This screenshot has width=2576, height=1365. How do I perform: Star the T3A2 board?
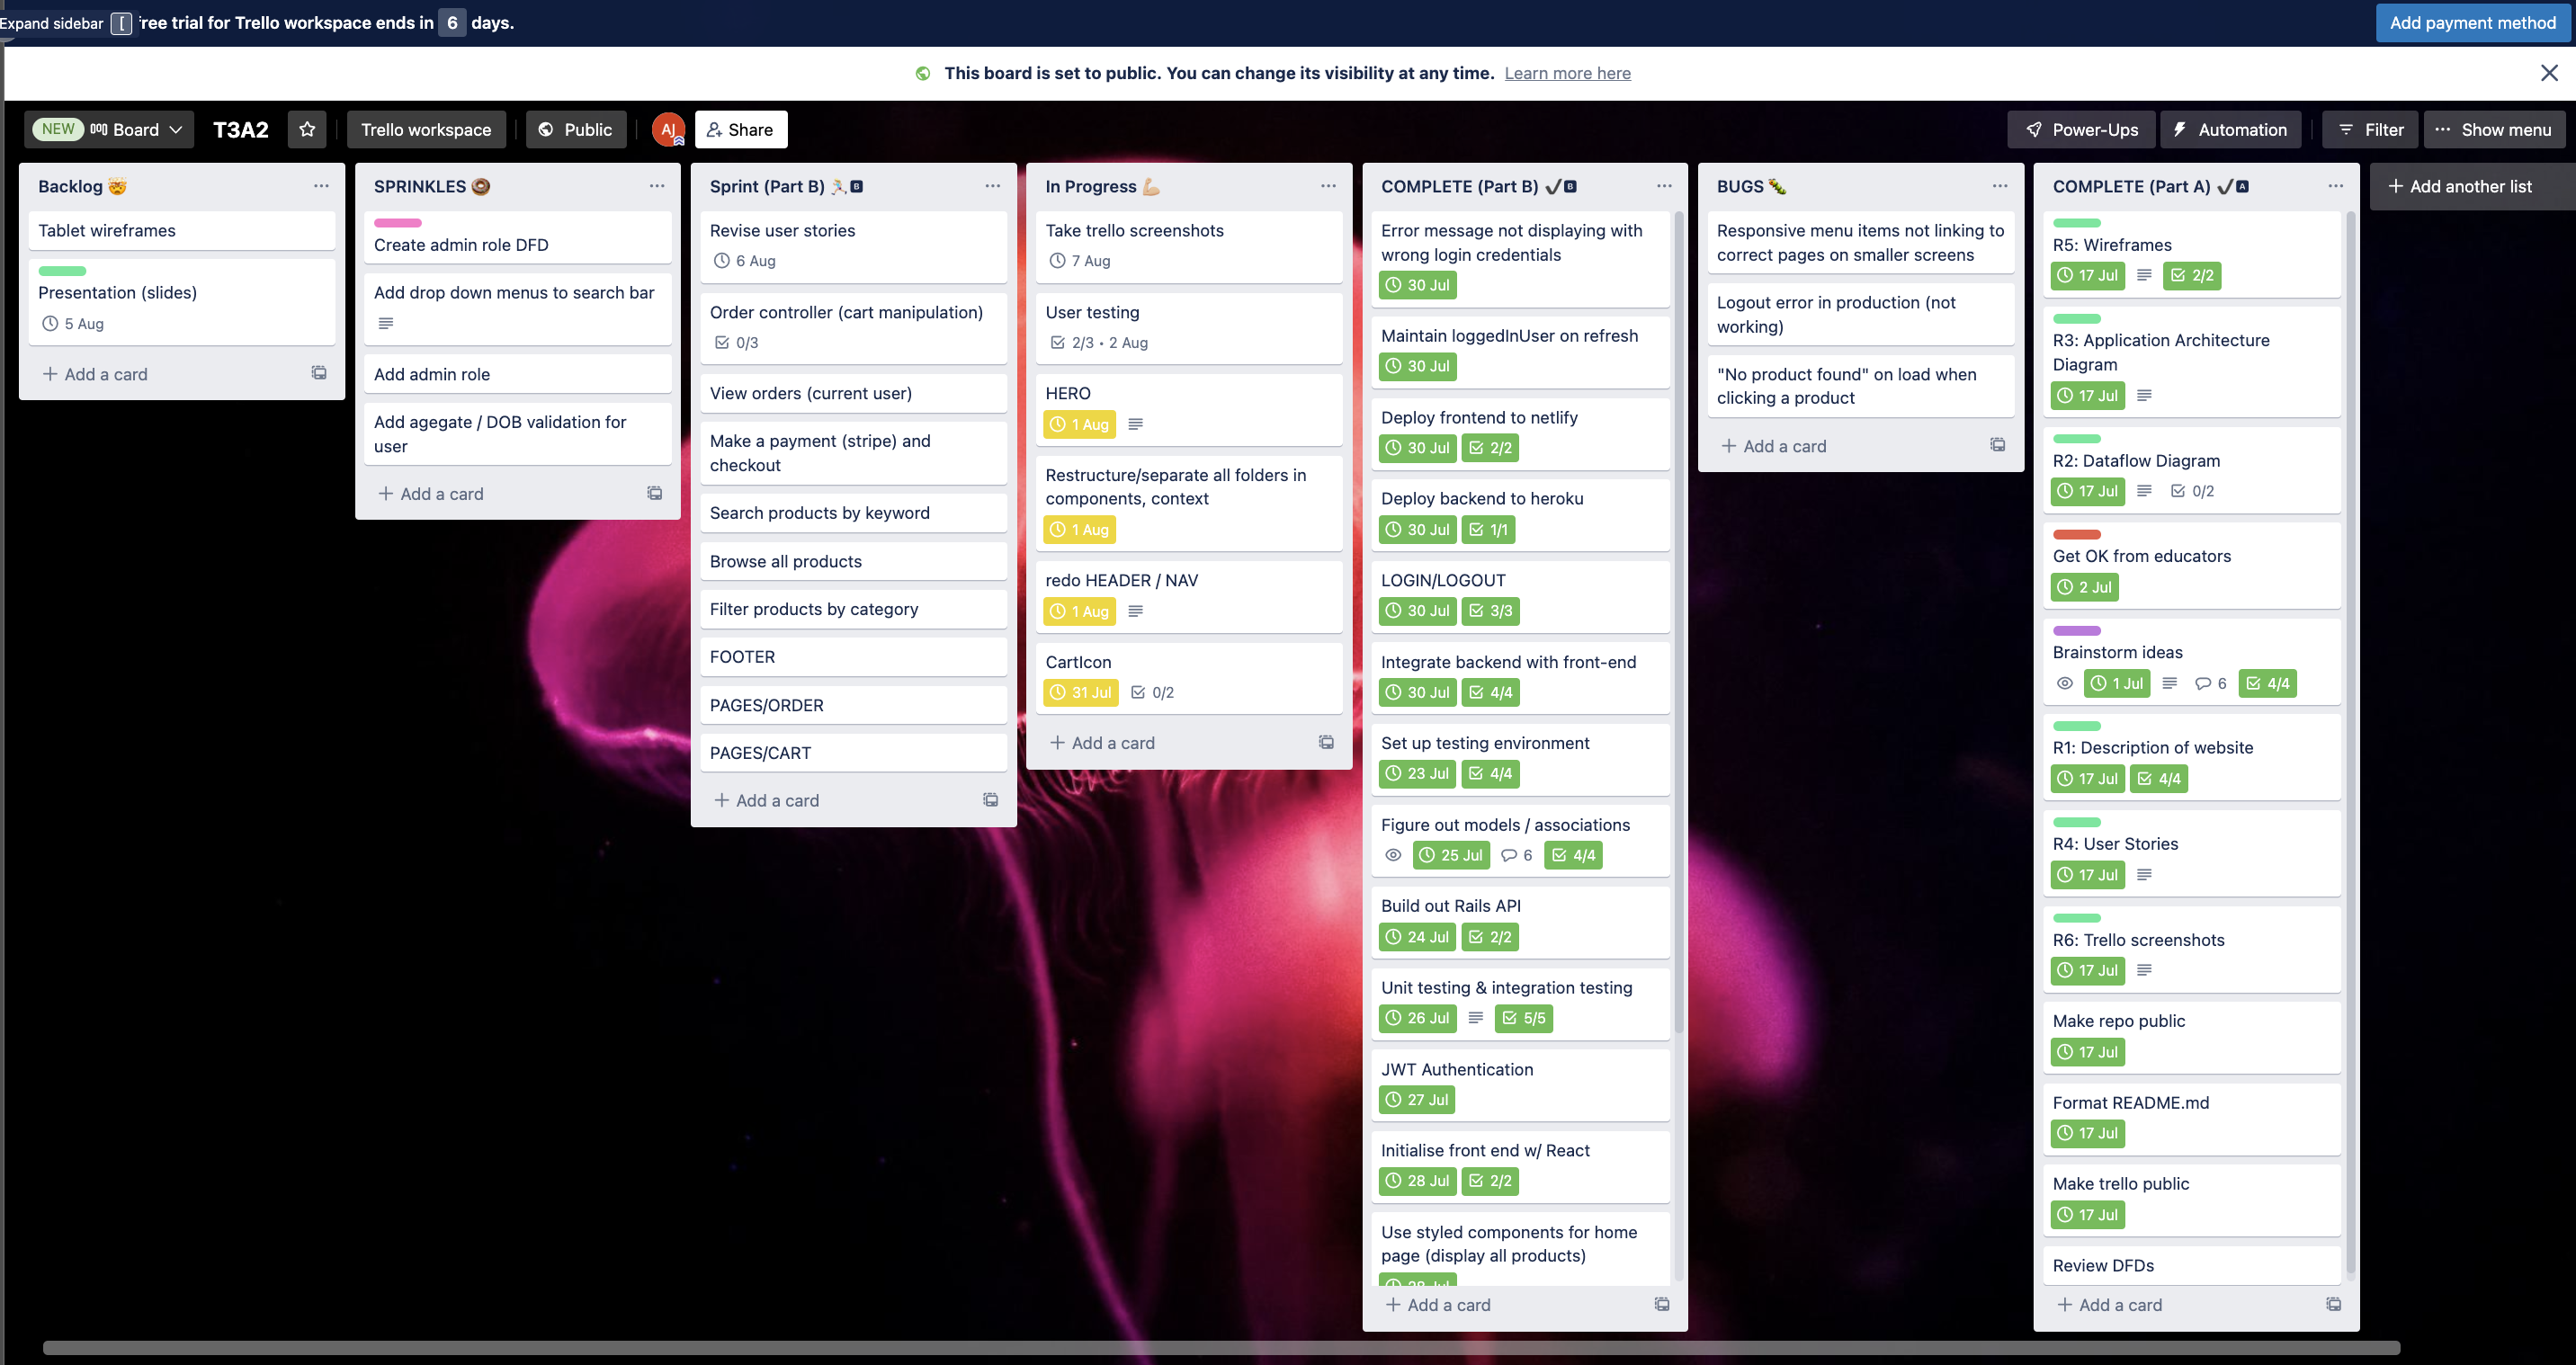click(307, 129)
